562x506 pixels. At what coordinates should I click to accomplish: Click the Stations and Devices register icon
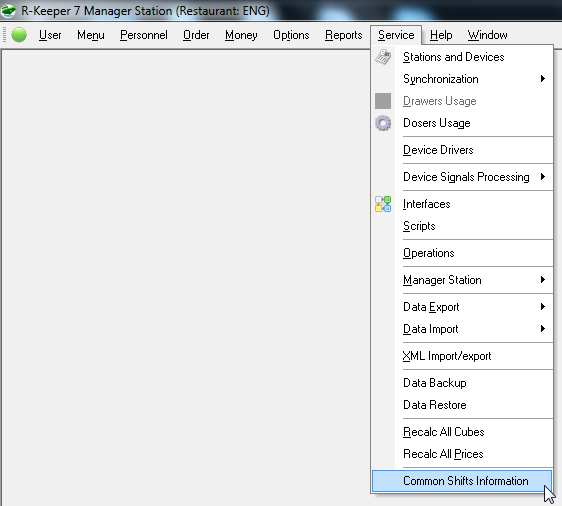pyautogui.click(x=383, y=57)
